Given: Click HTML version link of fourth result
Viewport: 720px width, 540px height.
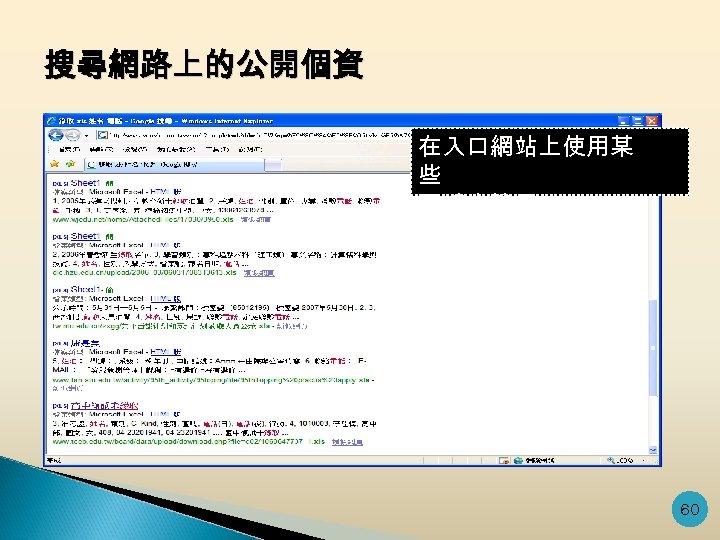Looking at the screenshot, I should 165,352.
